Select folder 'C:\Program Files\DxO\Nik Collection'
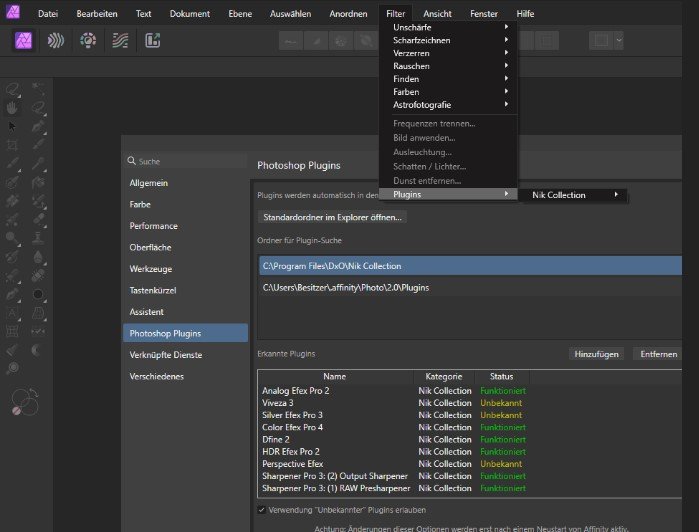Screen dimensions: 699x532 click(x=470, y=266)
